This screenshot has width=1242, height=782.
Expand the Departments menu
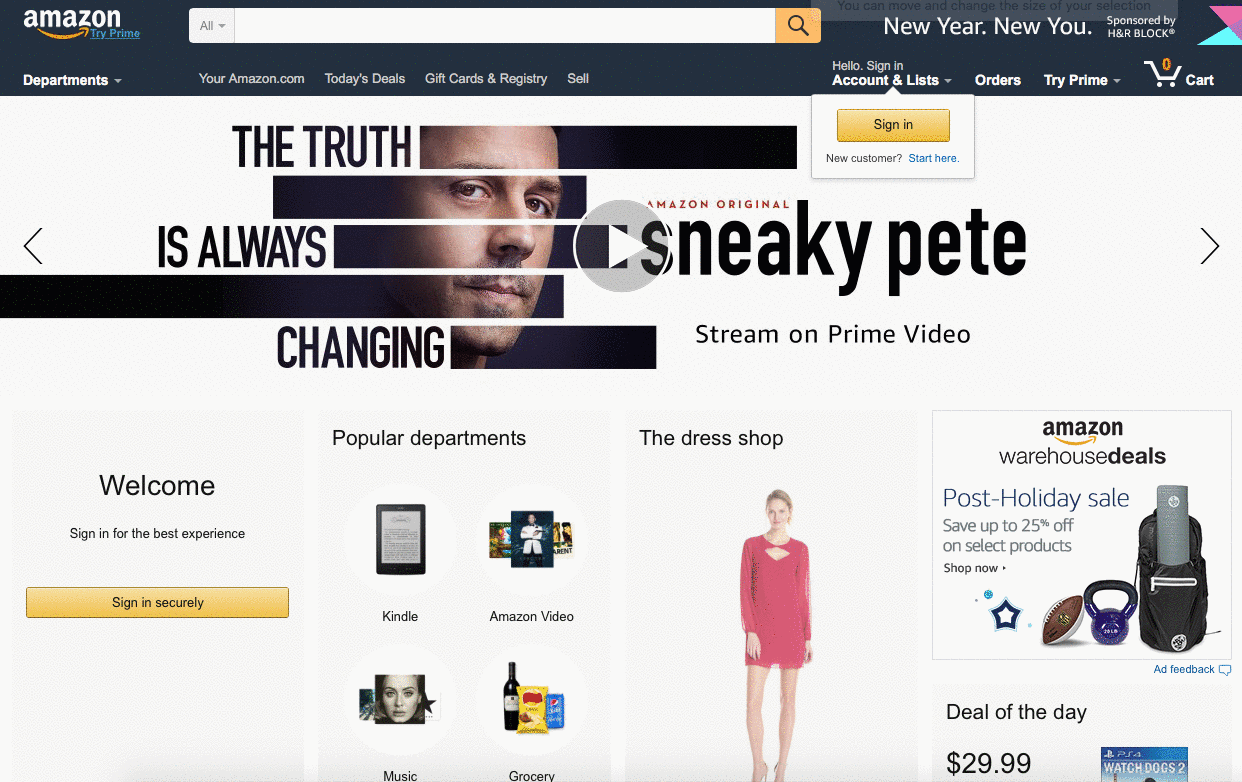pos(72,80)
